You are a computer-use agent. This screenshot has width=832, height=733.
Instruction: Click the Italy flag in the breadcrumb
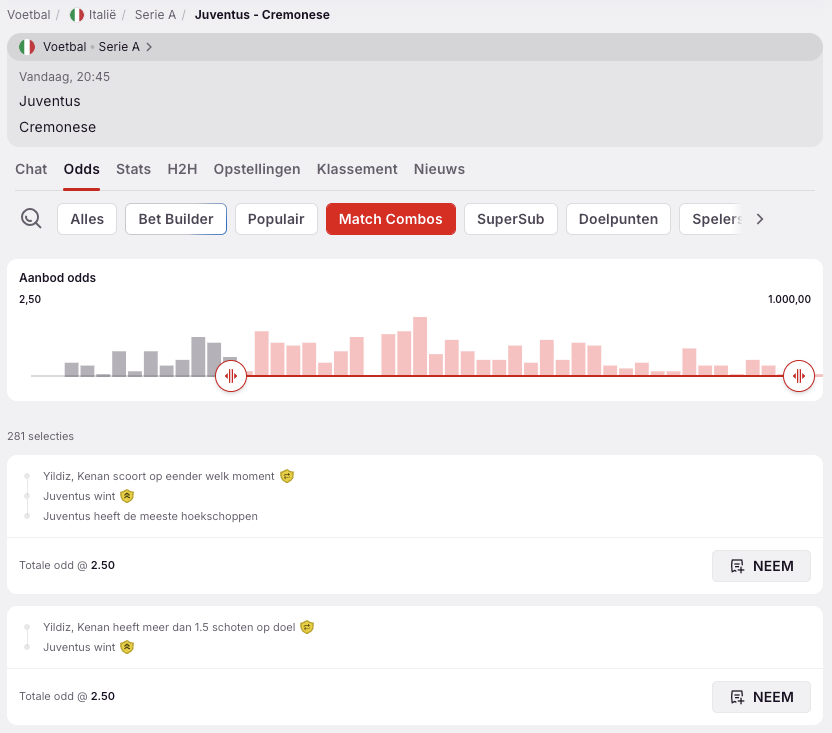77,15
